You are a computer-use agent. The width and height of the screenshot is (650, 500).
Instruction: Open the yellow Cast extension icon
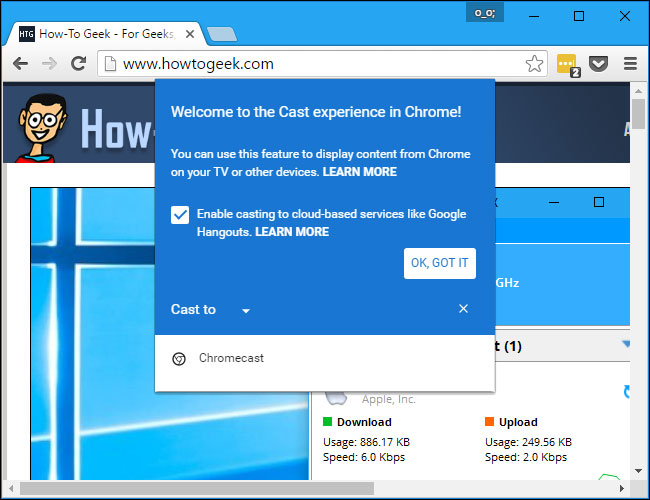[x=568, y=65]
